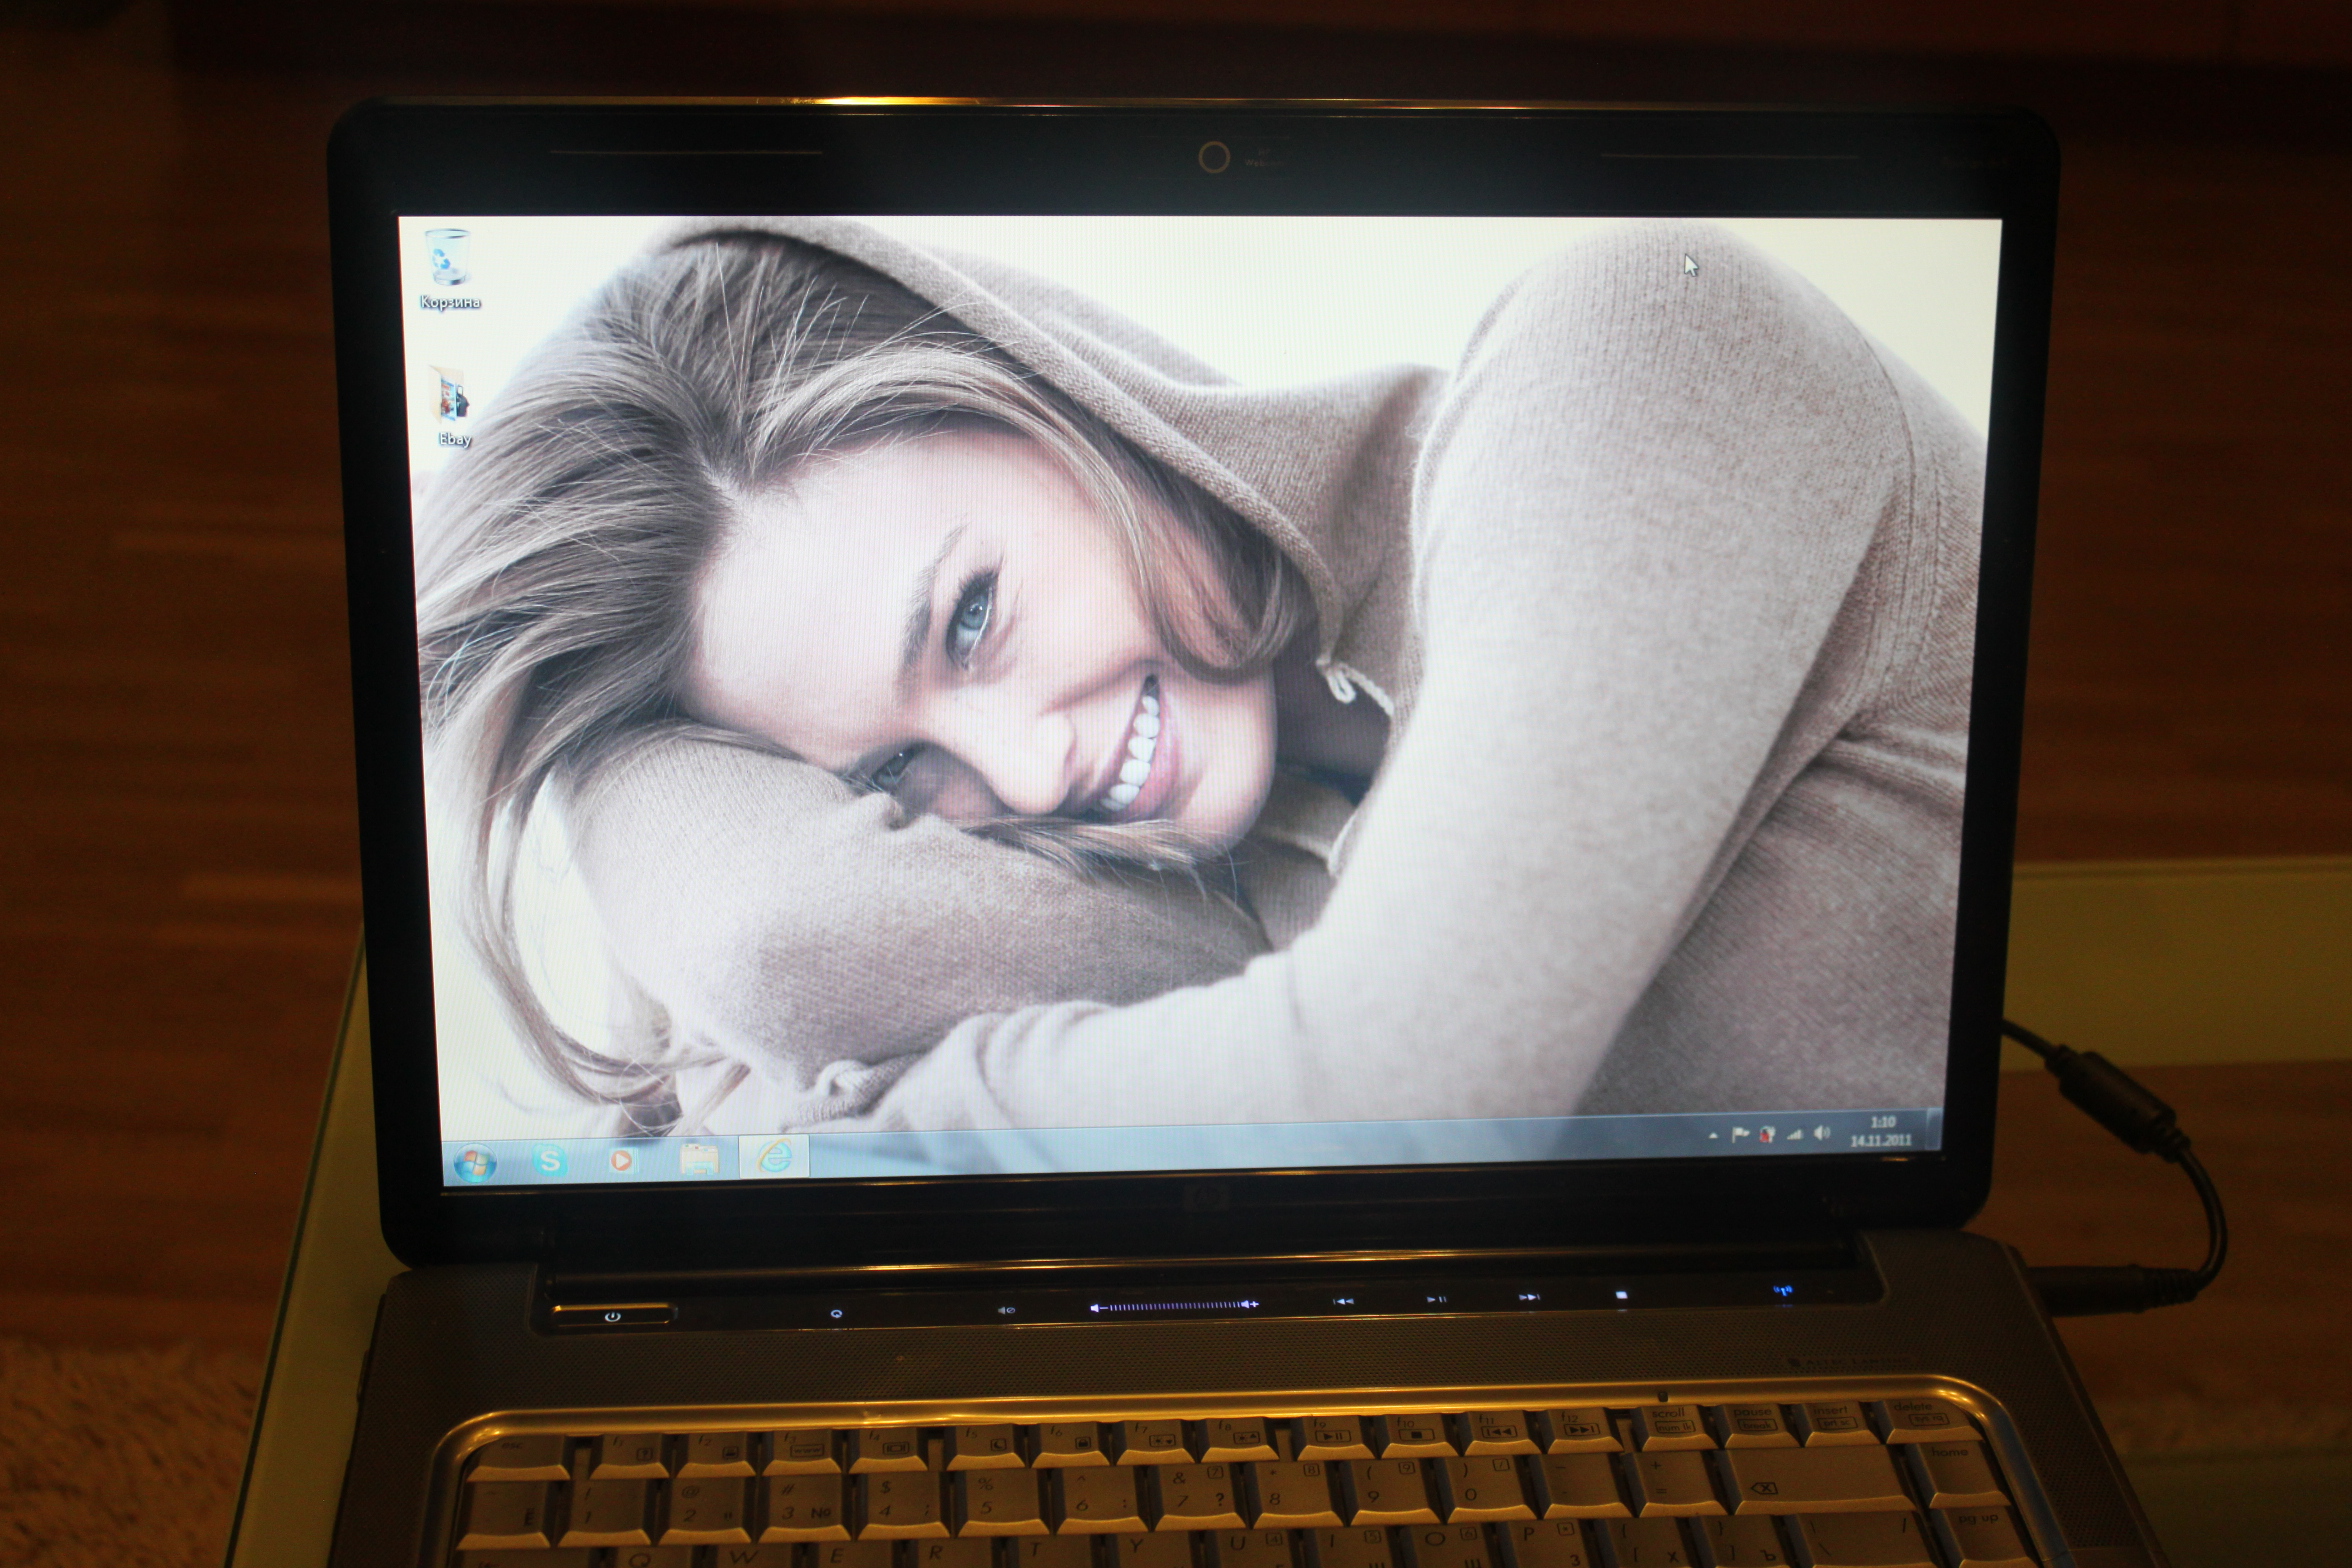Screen dimensions: 2352x1568
Task: Expand hidden system tray icons arrow
Action: pos(1713,1136)
